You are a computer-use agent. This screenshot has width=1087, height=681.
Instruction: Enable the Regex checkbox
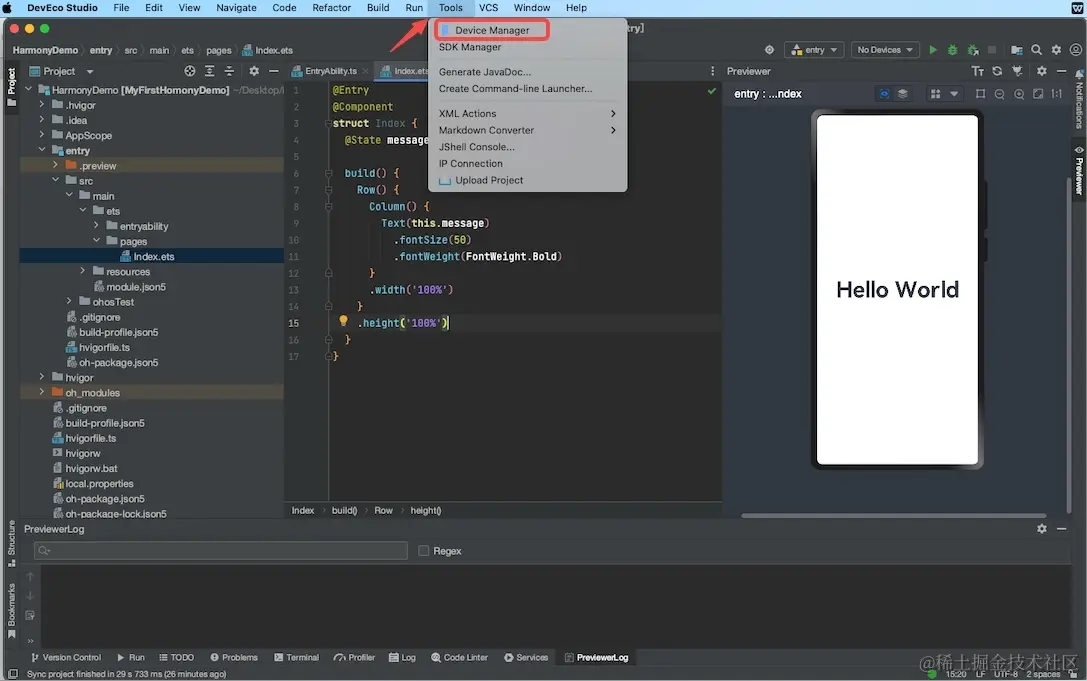tap(424, 551)
